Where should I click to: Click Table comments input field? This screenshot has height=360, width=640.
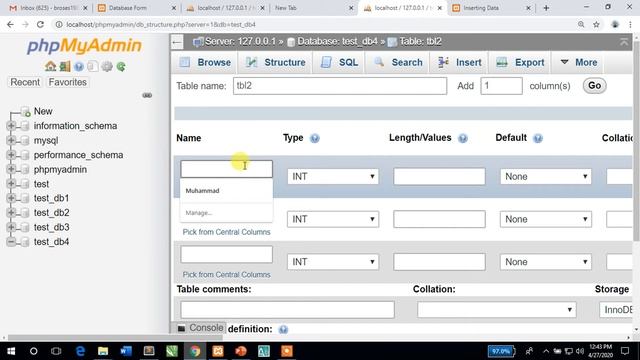[287, 310]
